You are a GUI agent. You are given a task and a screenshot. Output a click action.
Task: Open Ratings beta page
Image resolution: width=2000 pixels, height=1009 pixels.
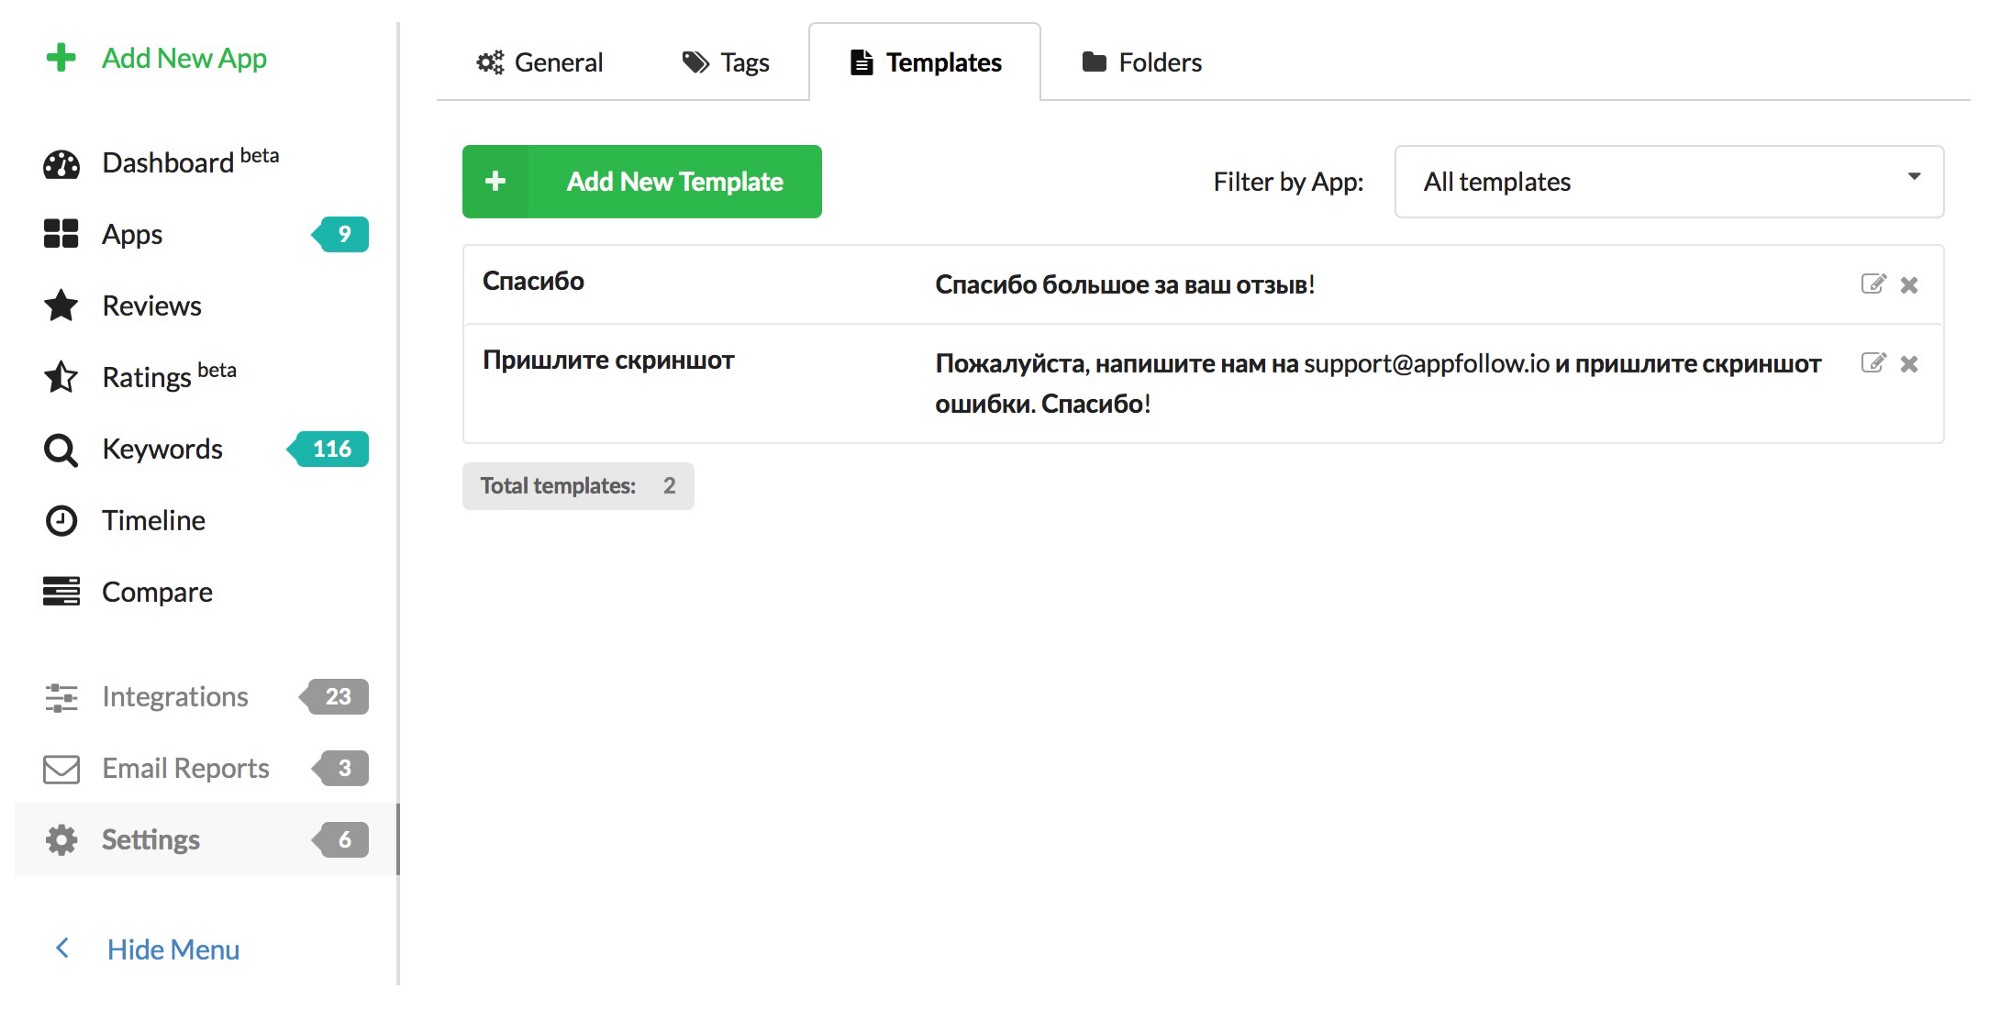coord(147,378)
